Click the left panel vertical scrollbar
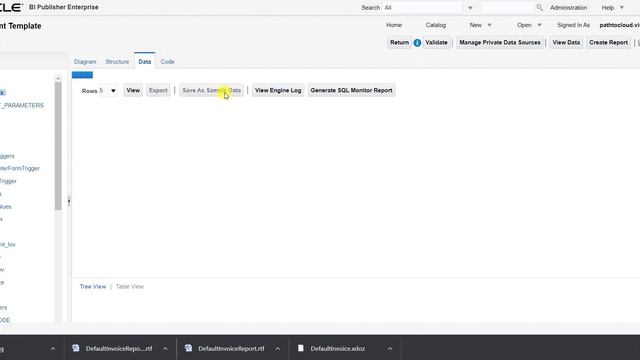The height and width of the screenshot is (360, 640). (x=58, y=146)
